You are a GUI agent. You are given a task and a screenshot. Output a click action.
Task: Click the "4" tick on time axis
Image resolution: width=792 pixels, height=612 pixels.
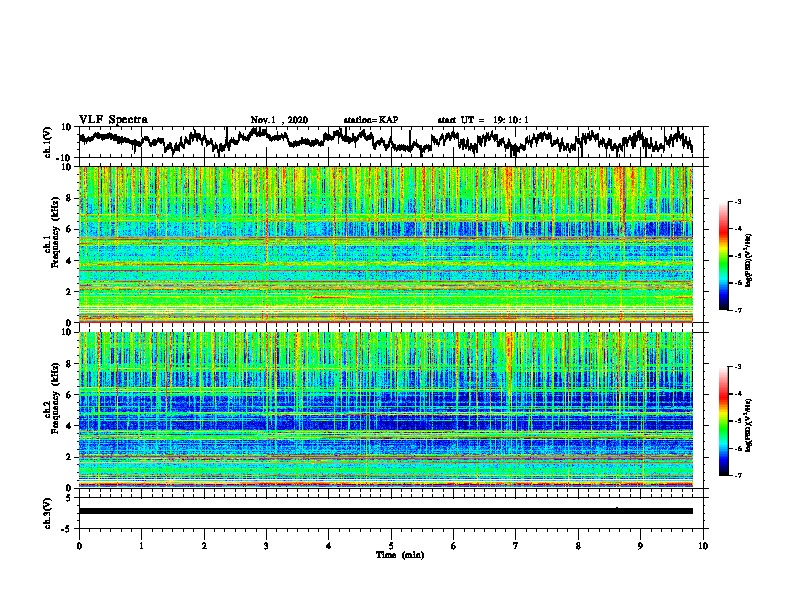tap(328, 546)
